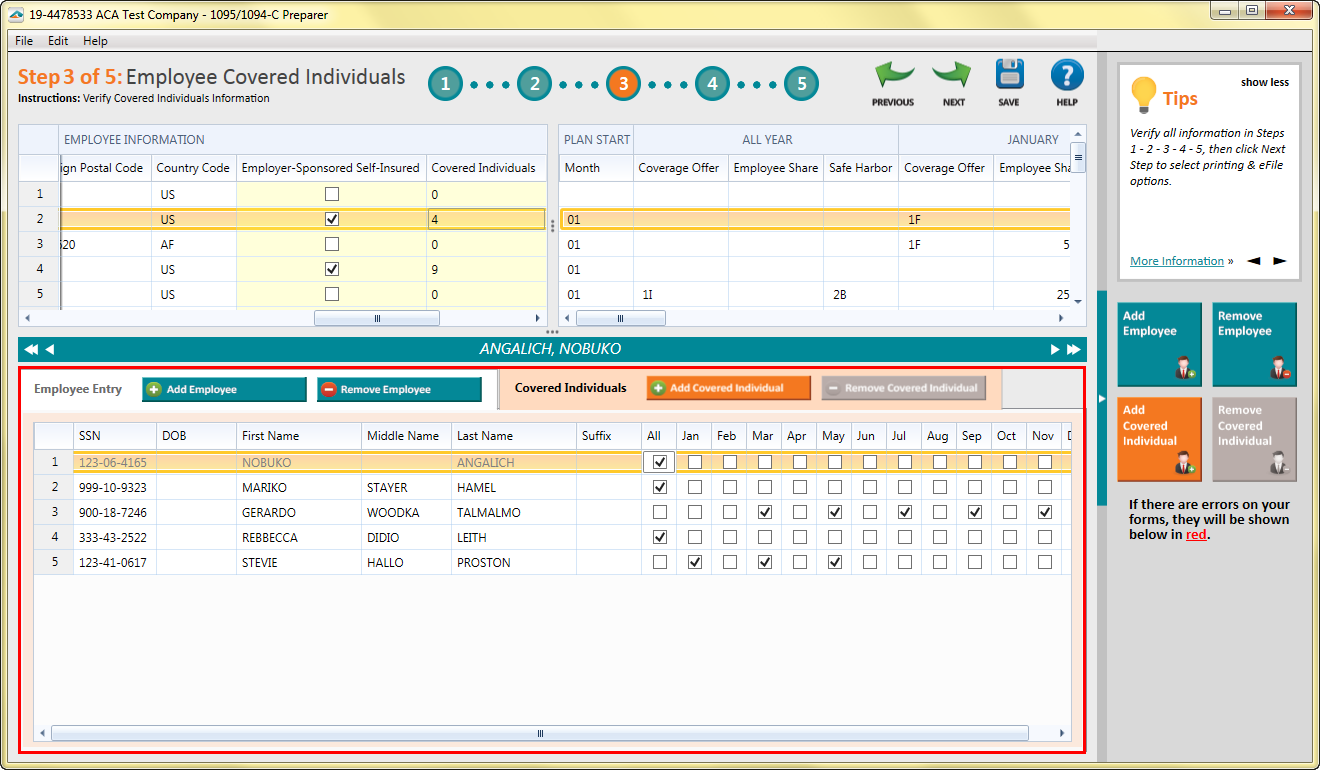Screen dimensions: 1320x770
Task: Open the File menu
Action: [24, 41]
